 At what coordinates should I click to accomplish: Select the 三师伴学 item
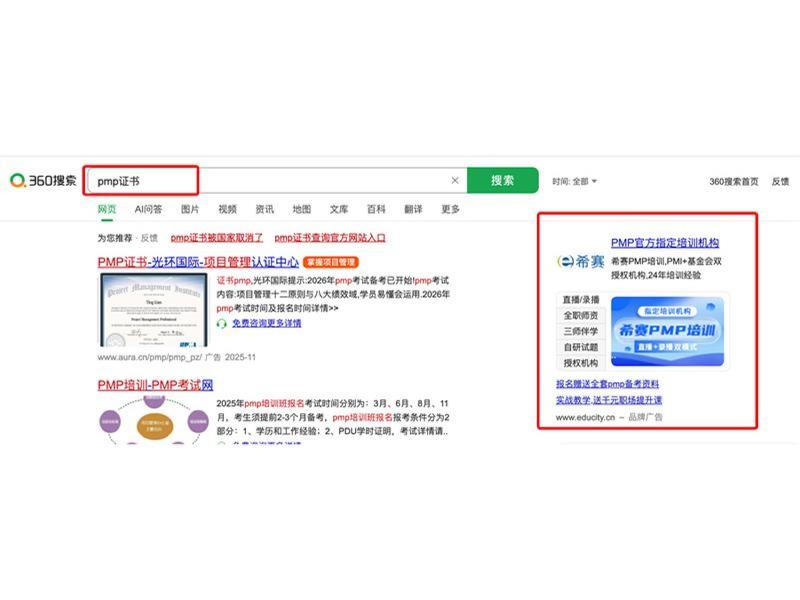(581, 332)
